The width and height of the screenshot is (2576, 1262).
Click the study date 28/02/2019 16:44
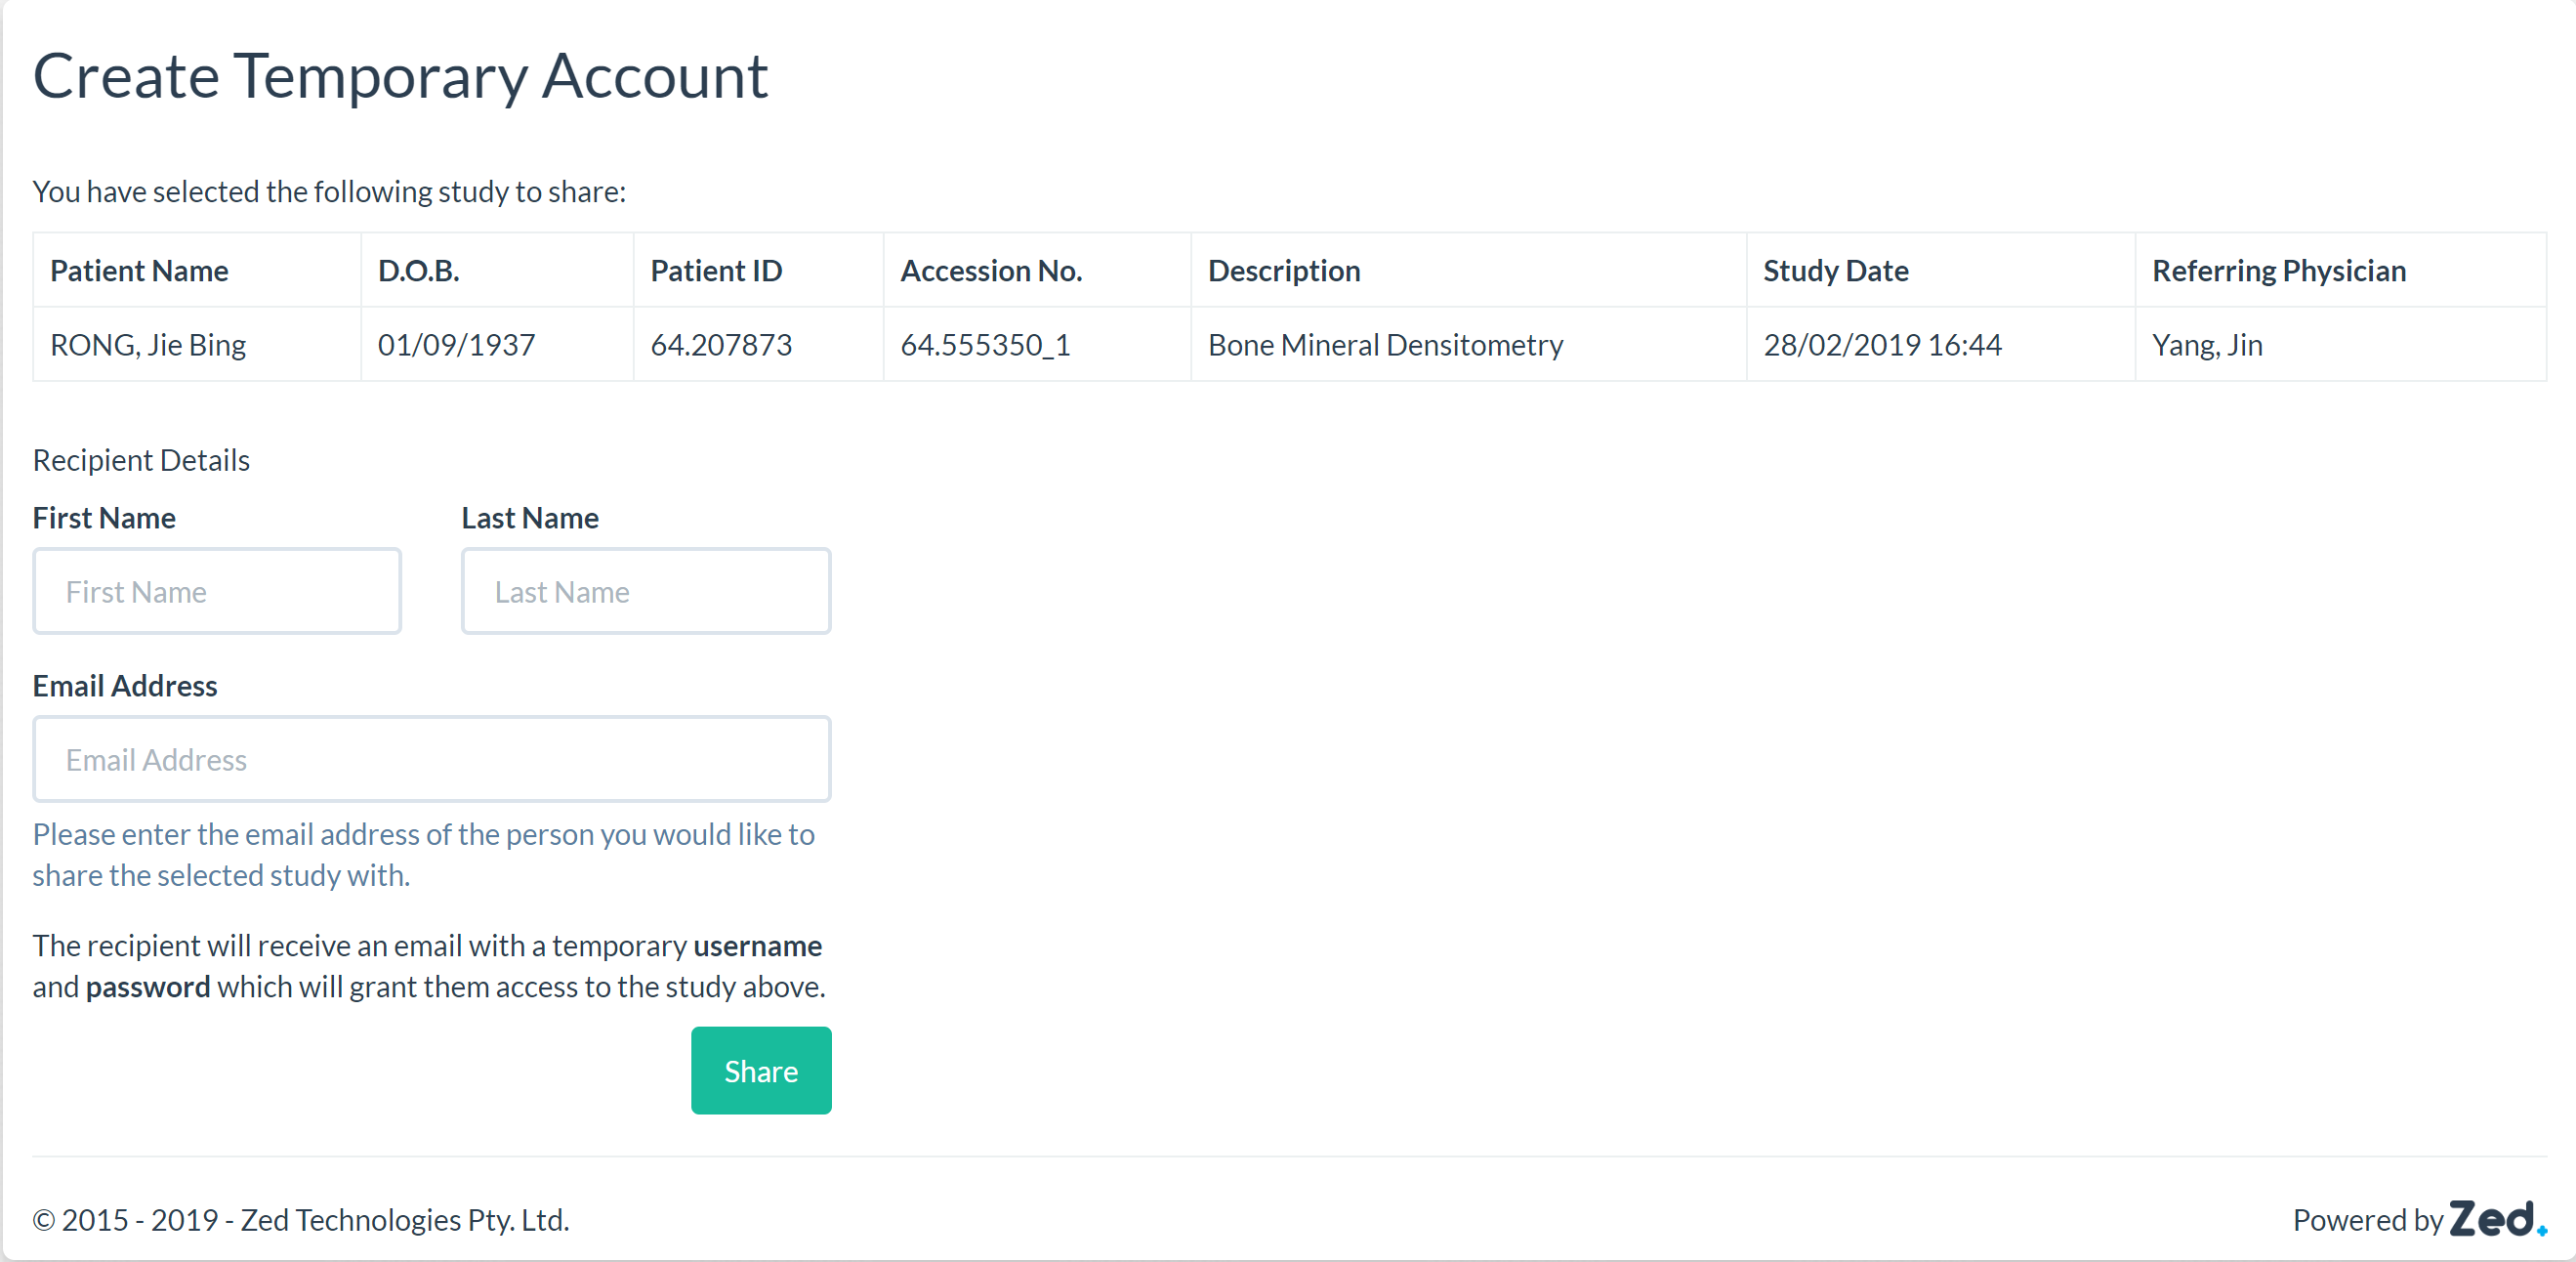1882,345
